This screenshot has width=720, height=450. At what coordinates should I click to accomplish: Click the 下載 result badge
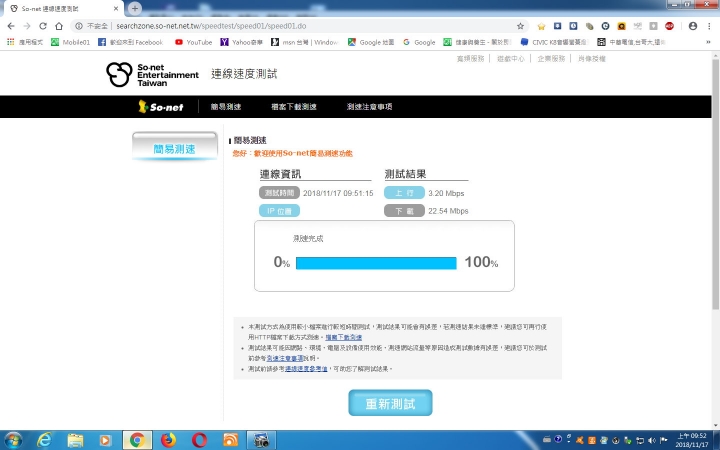click(404, 211)
